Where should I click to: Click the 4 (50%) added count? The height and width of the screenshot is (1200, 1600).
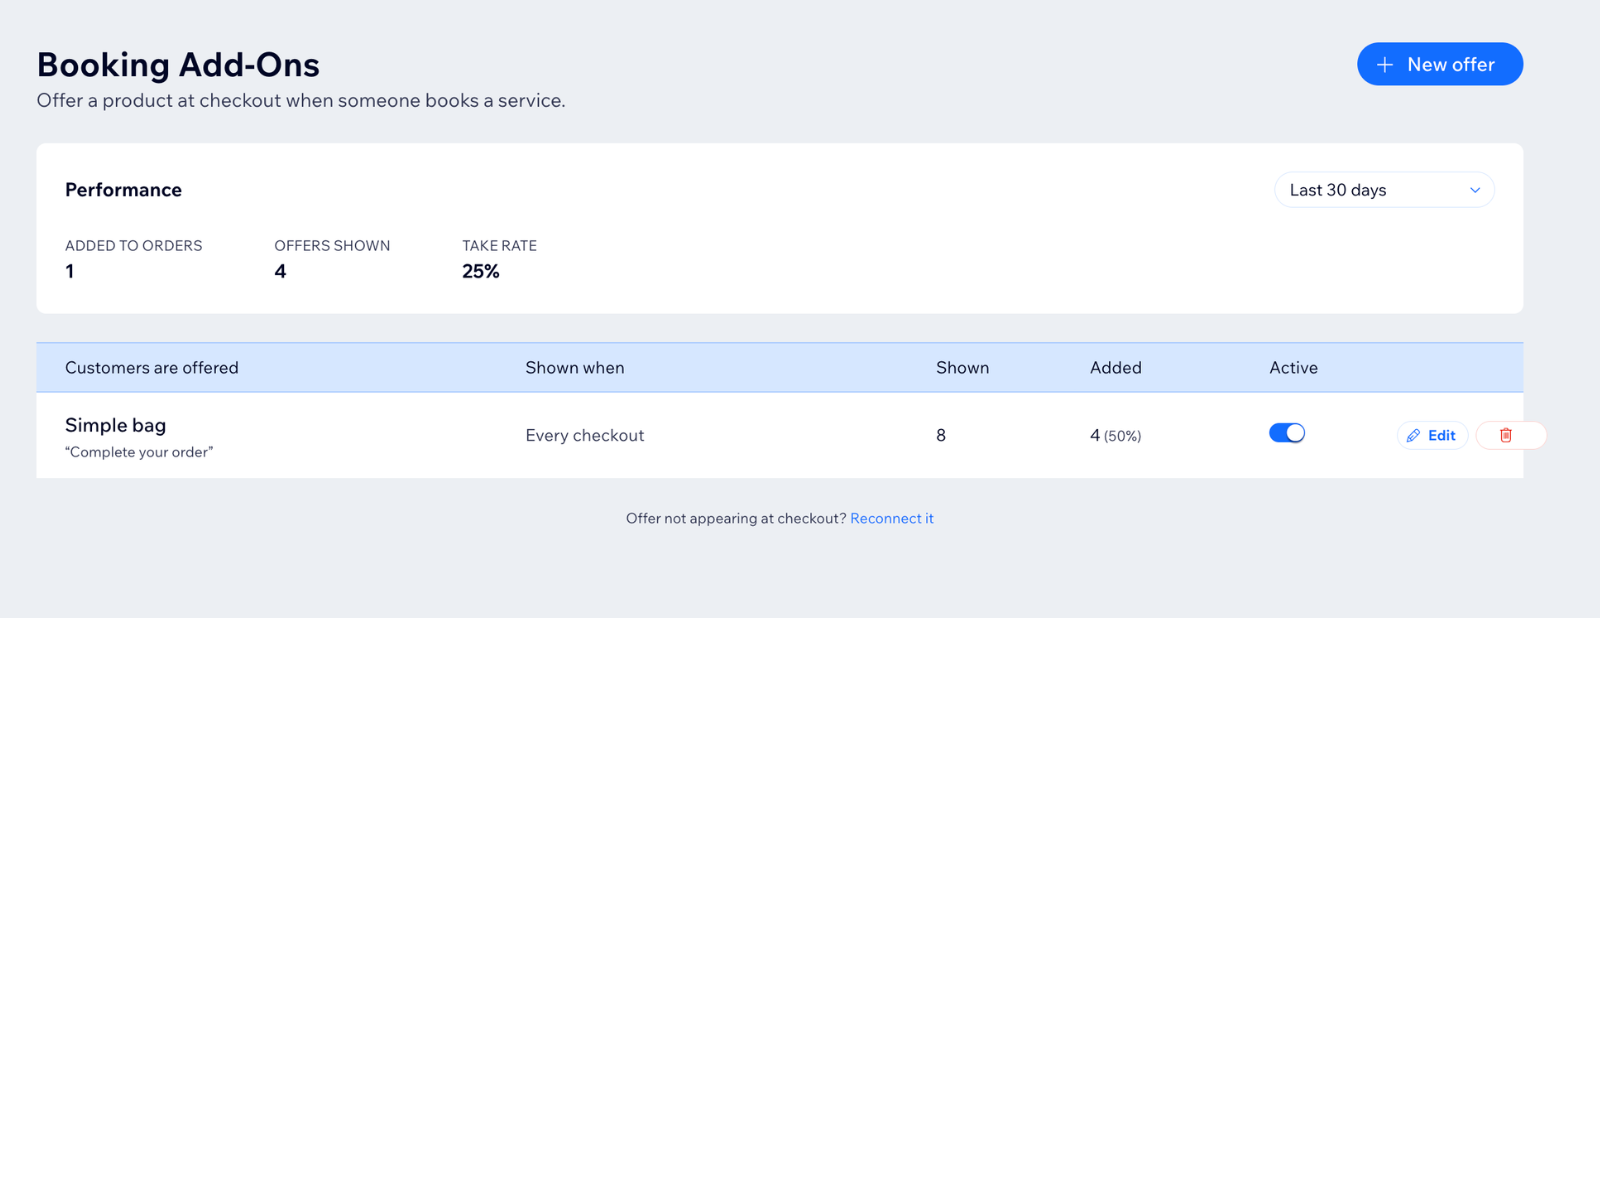(1115, 435)
